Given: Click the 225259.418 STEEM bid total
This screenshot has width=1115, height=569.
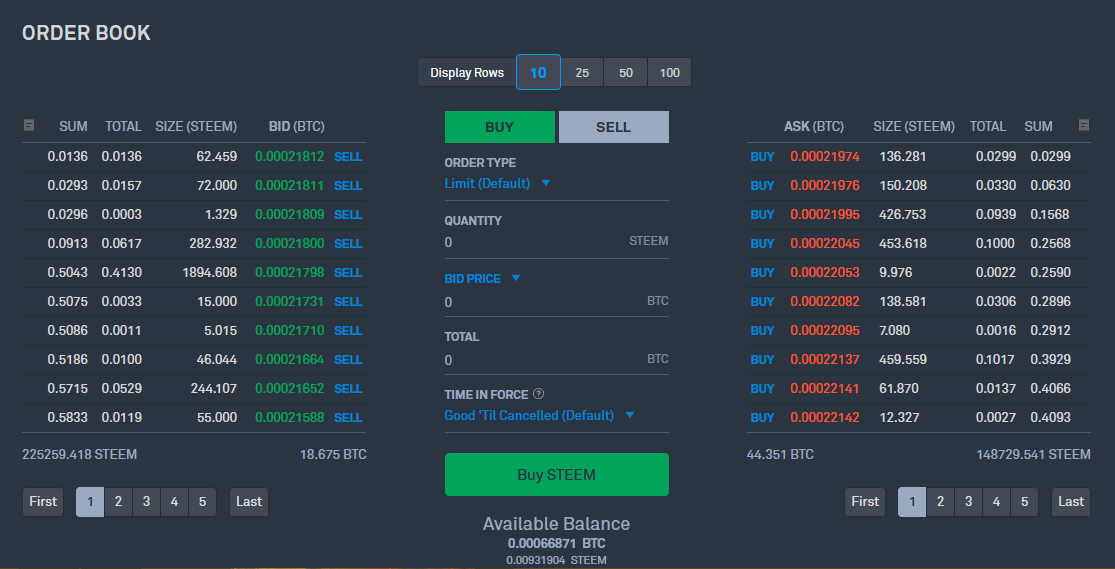Looking at the screenshot, I should (80, 454).
